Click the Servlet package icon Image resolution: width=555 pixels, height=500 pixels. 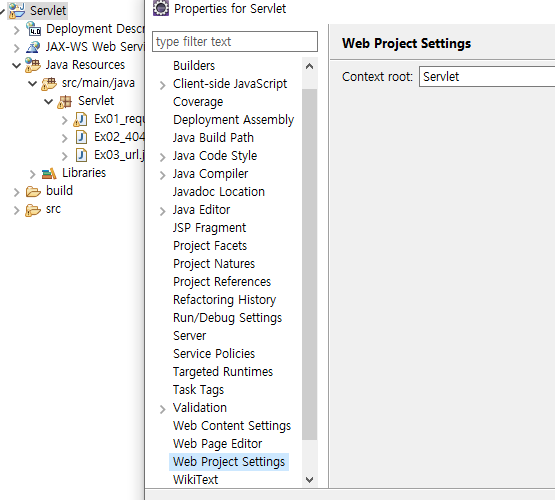[x=65, y=101]
